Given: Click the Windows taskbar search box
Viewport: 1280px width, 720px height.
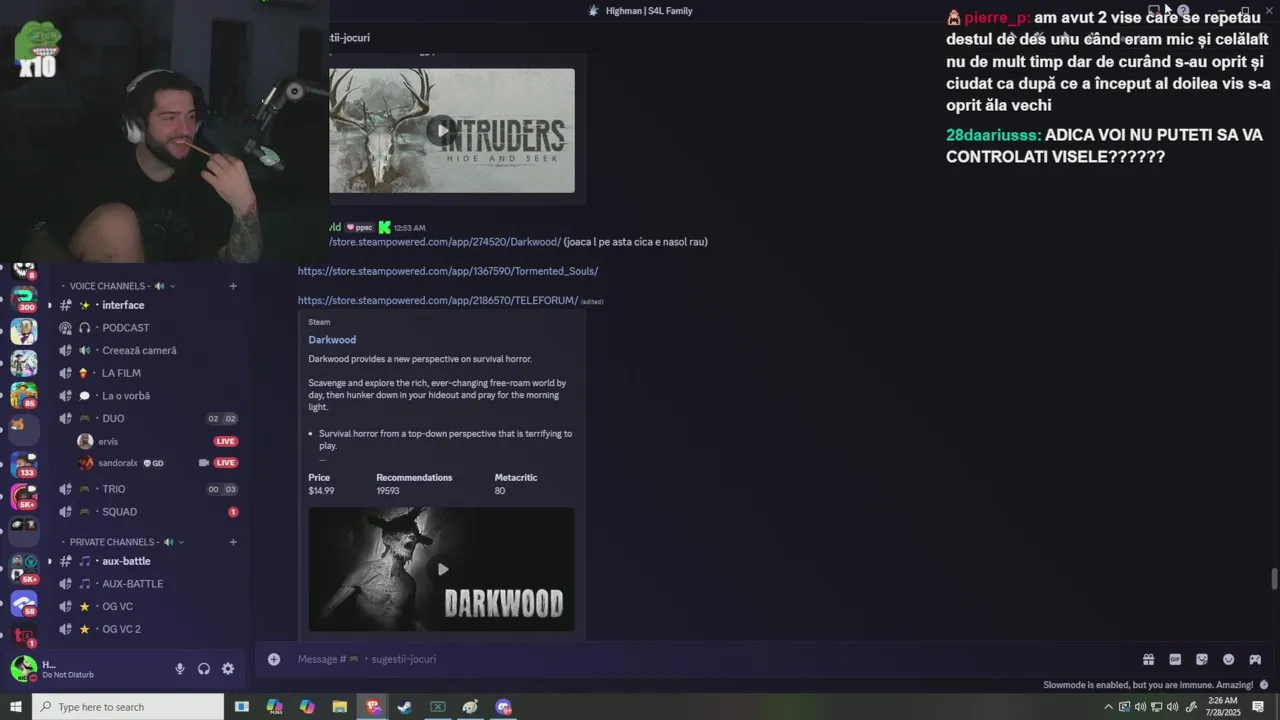Looking at the screenshot, I should [x=128, y=707].
